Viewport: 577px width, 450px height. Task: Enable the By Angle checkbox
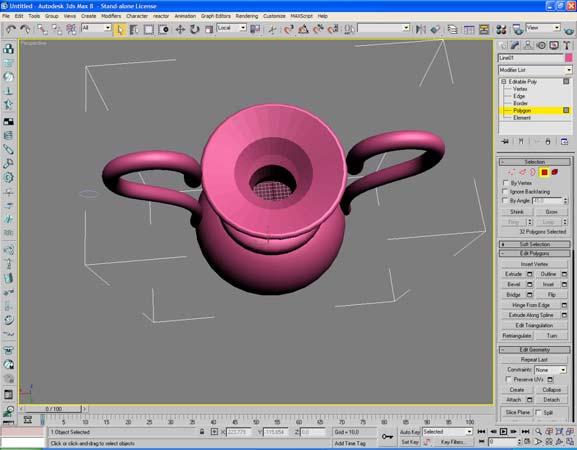(505, 201)
